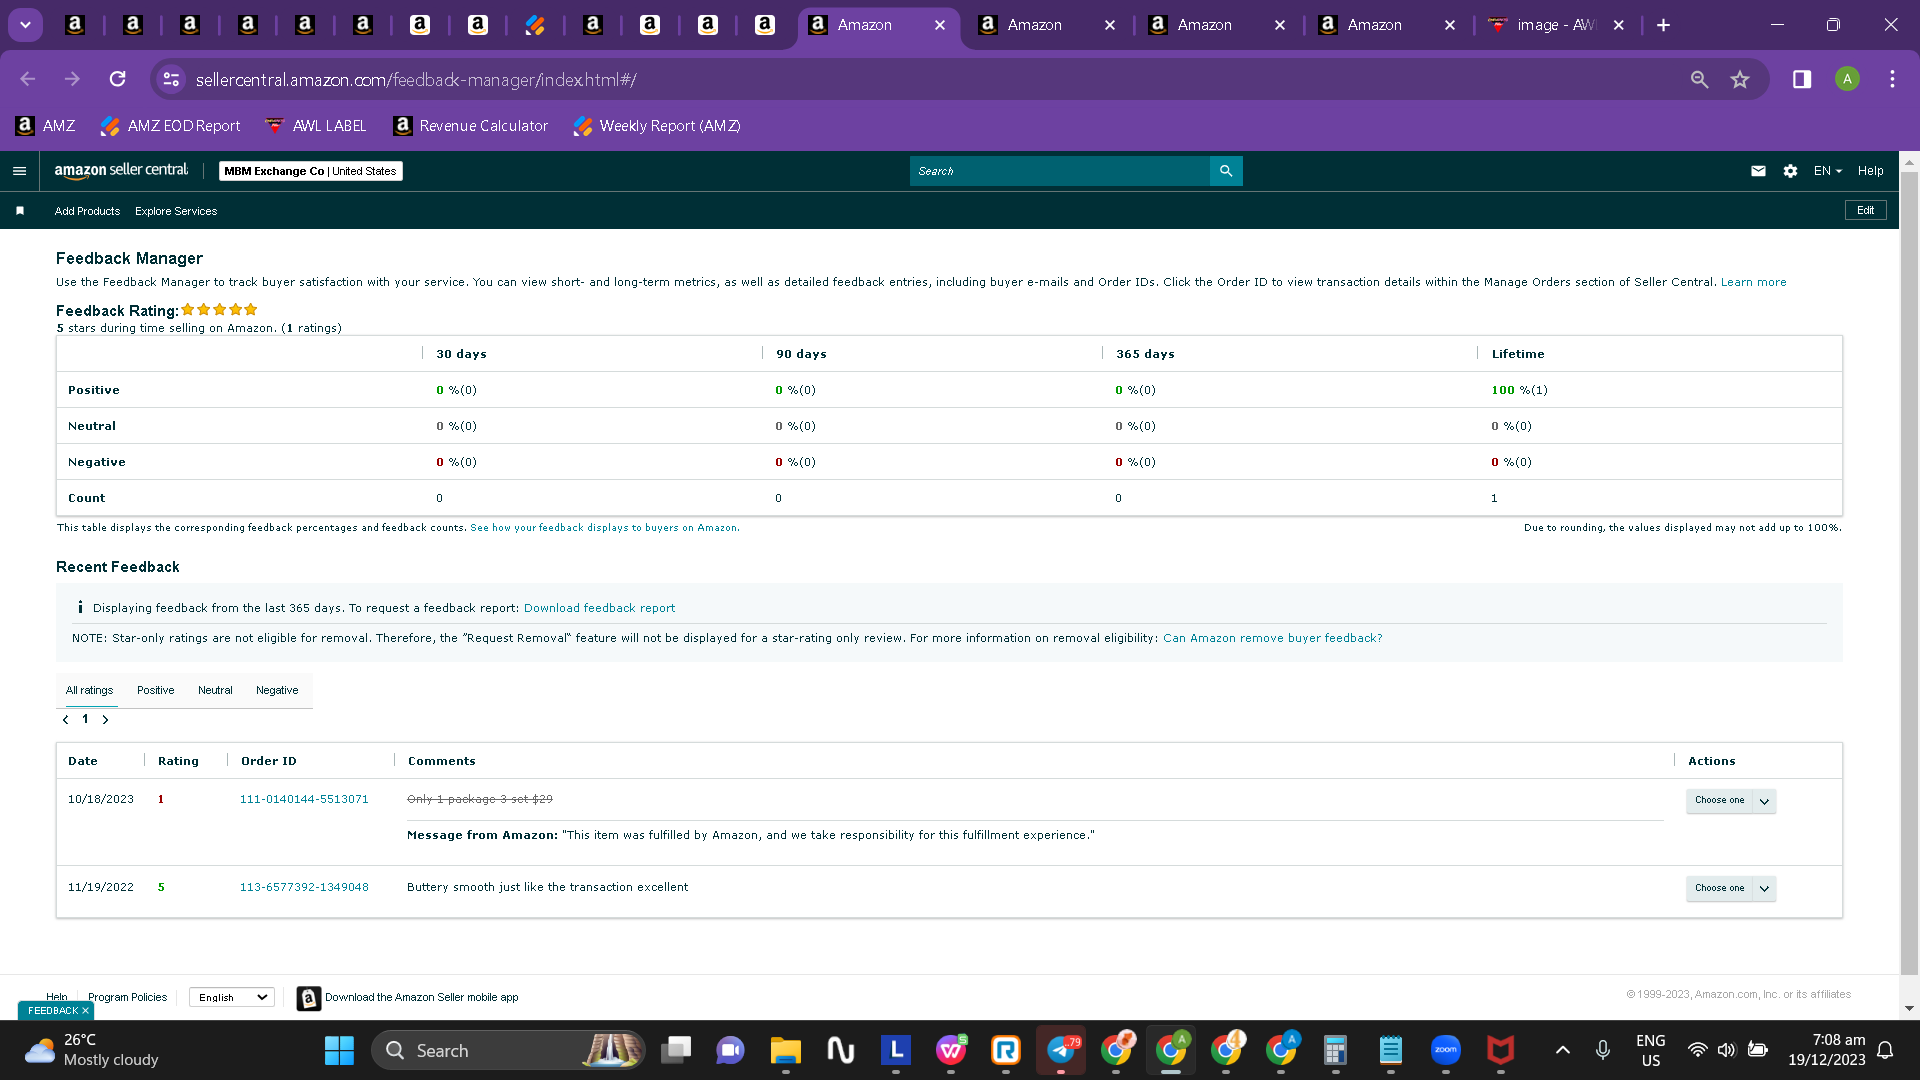Image resolution: width=1920 pixels, height=1080 pixels.
Task: Open order 113-6577392-1349048
Action: [304, 888]
